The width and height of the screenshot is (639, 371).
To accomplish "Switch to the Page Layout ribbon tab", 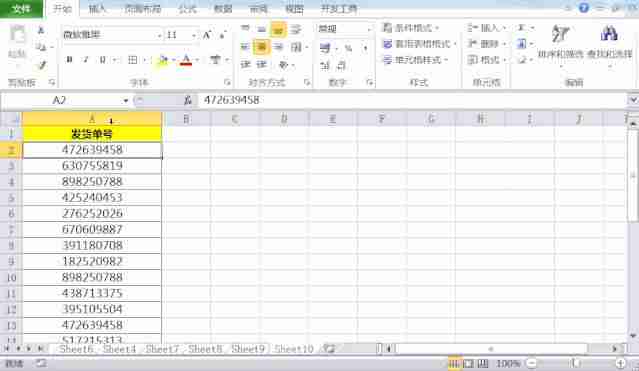I will [143, 9].
